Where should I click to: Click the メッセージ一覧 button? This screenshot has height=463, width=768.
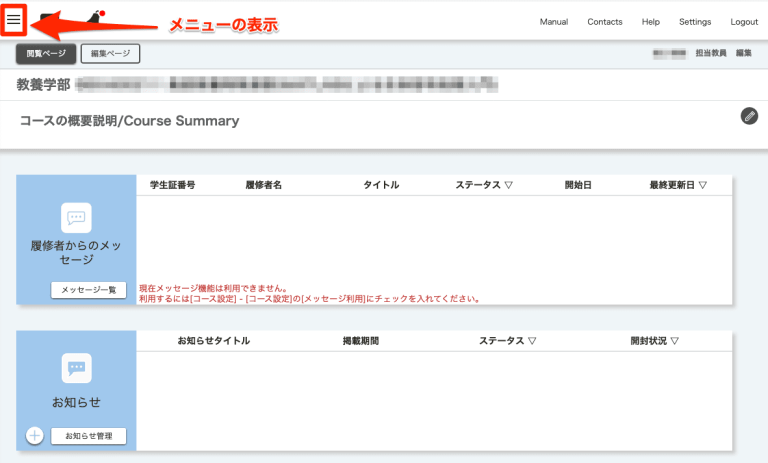coord(89,290)
